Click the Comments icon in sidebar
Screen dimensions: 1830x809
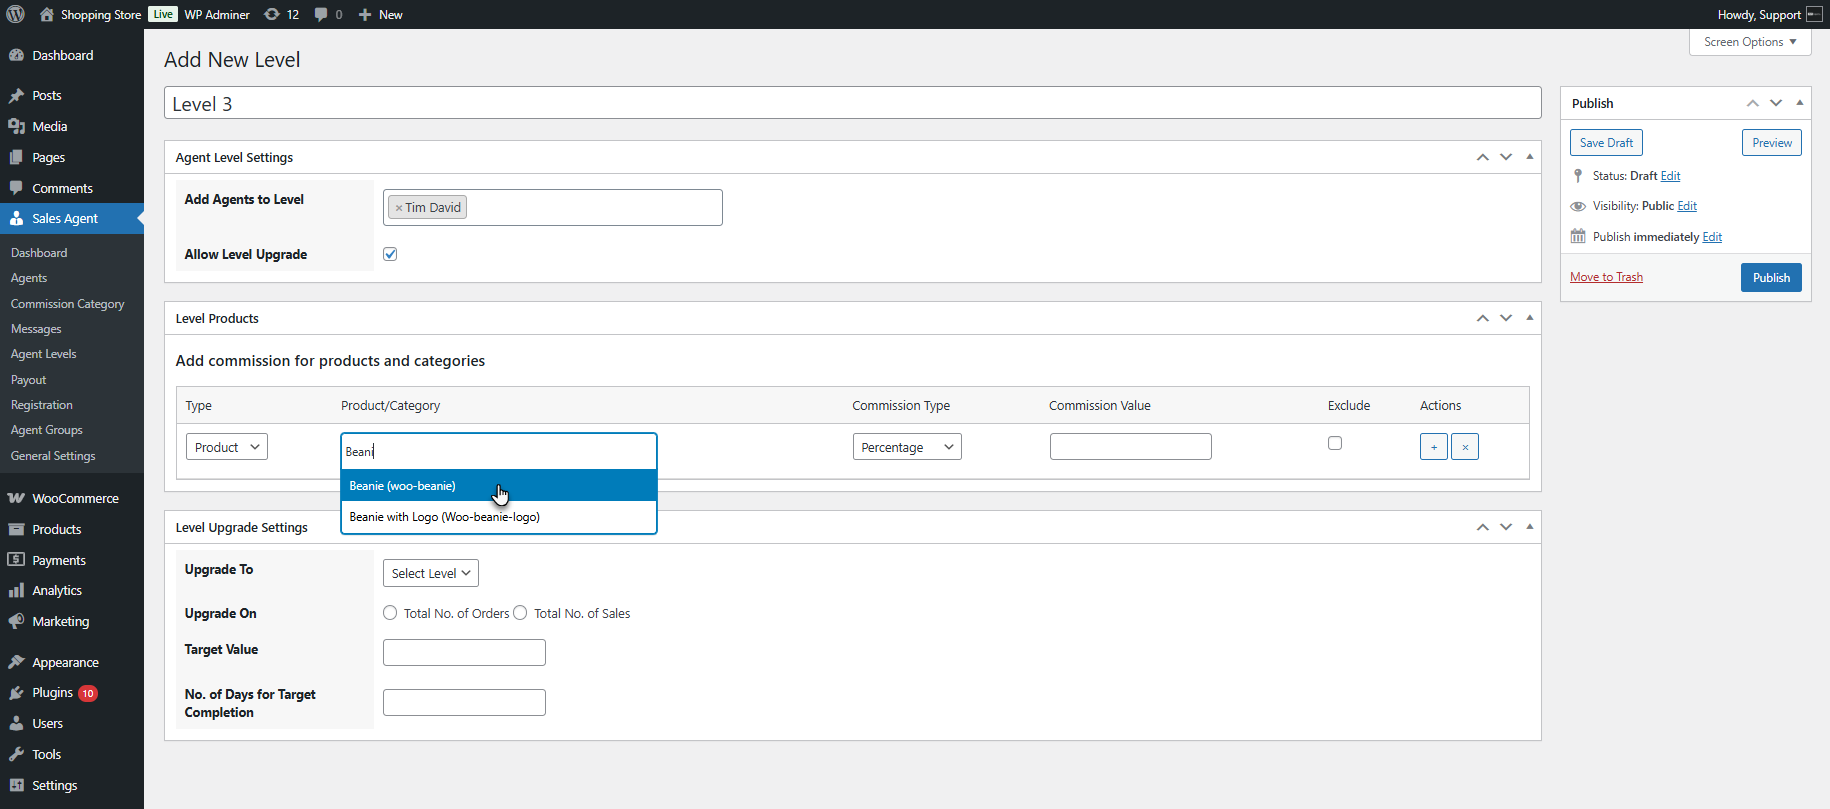(x=16, y=188)
